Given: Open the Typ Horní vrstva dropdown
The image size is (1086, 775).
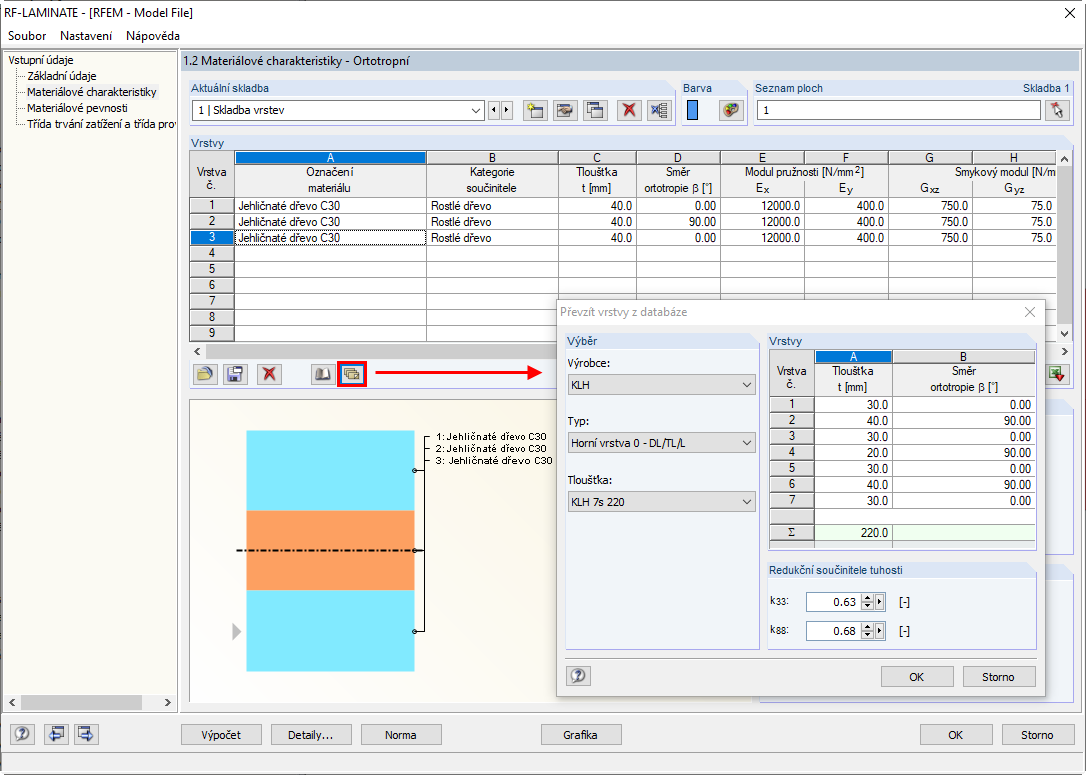Looking at the screenshot, I should [x=747, y=443].
